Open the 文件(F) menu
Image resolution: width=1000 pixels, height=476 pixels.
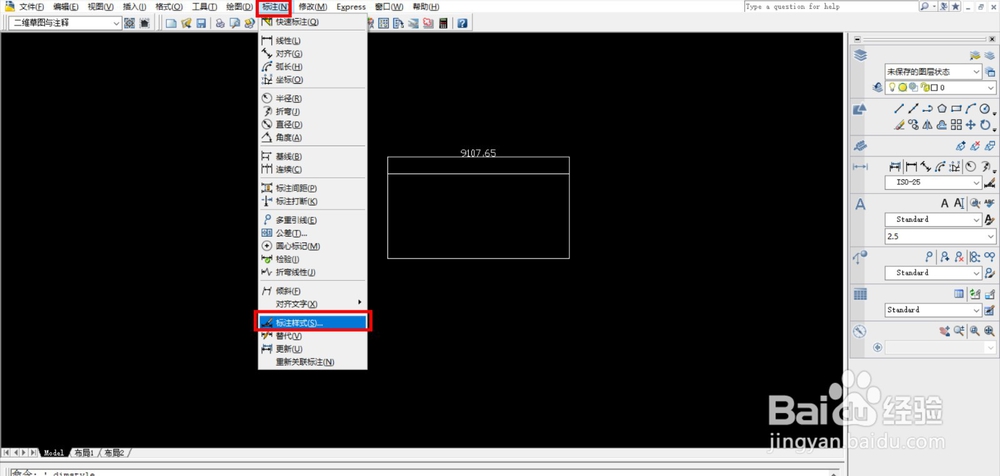click(31, 7)
